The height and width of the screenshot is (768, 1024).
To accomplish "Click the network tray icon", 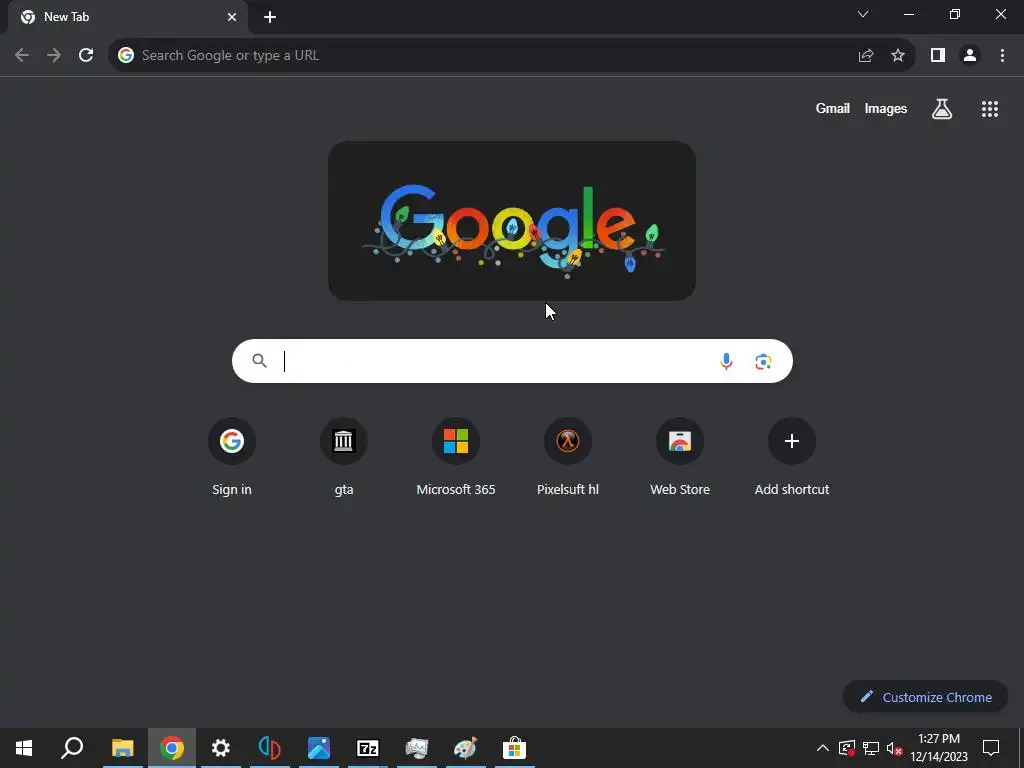I will (x=871, y=748).
